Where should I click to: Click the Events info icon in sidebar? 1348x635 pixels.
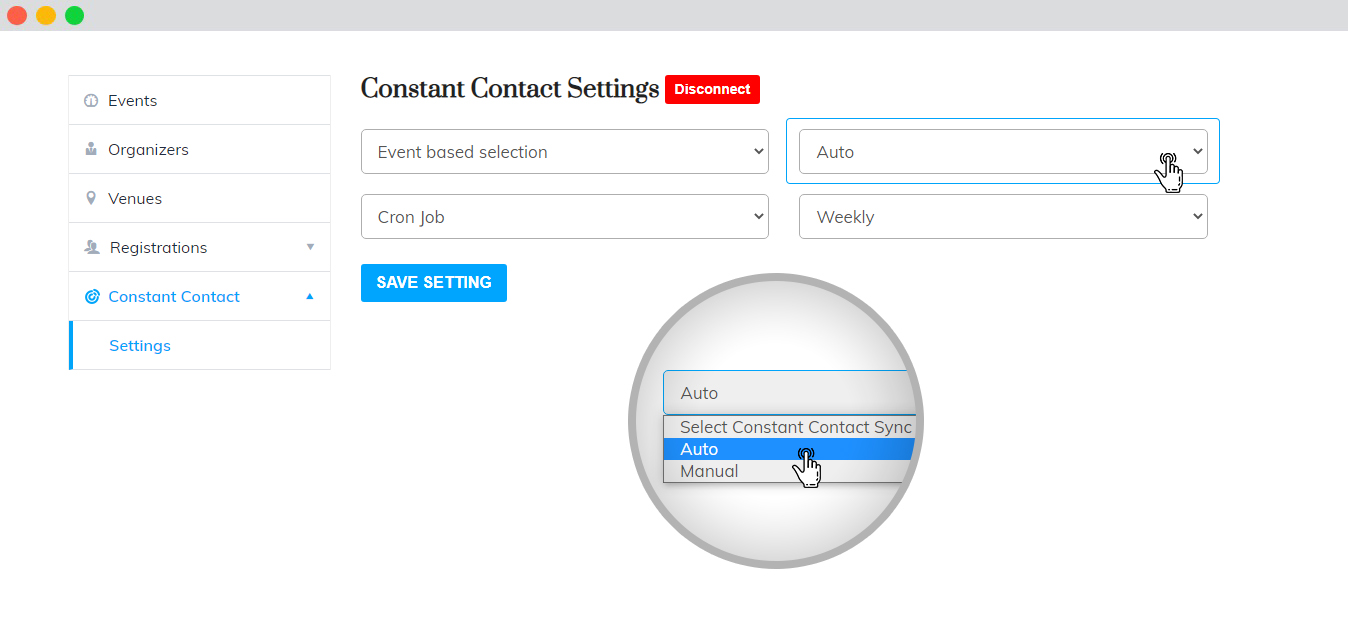click(x=91, y=101)
